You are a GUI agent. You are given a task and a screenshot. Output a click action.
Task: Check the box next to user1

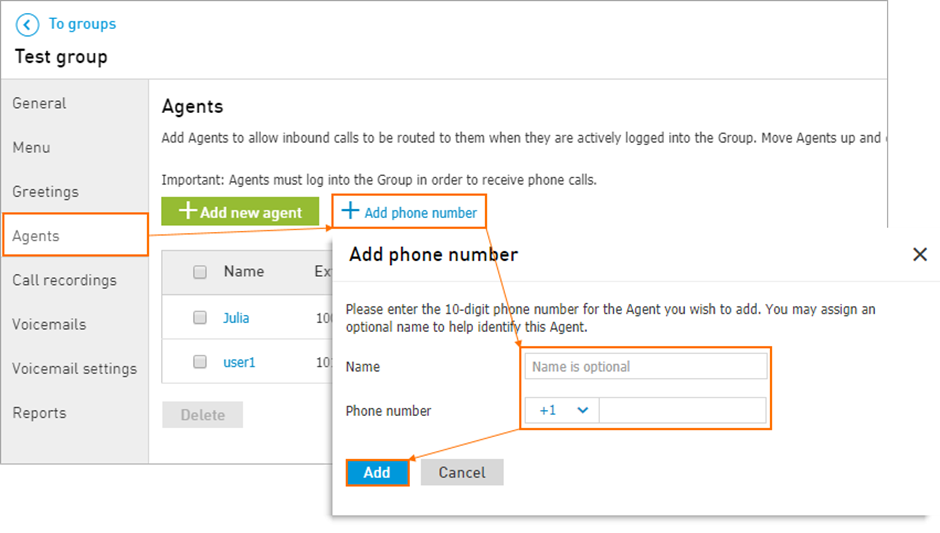[x=200, y=362]
